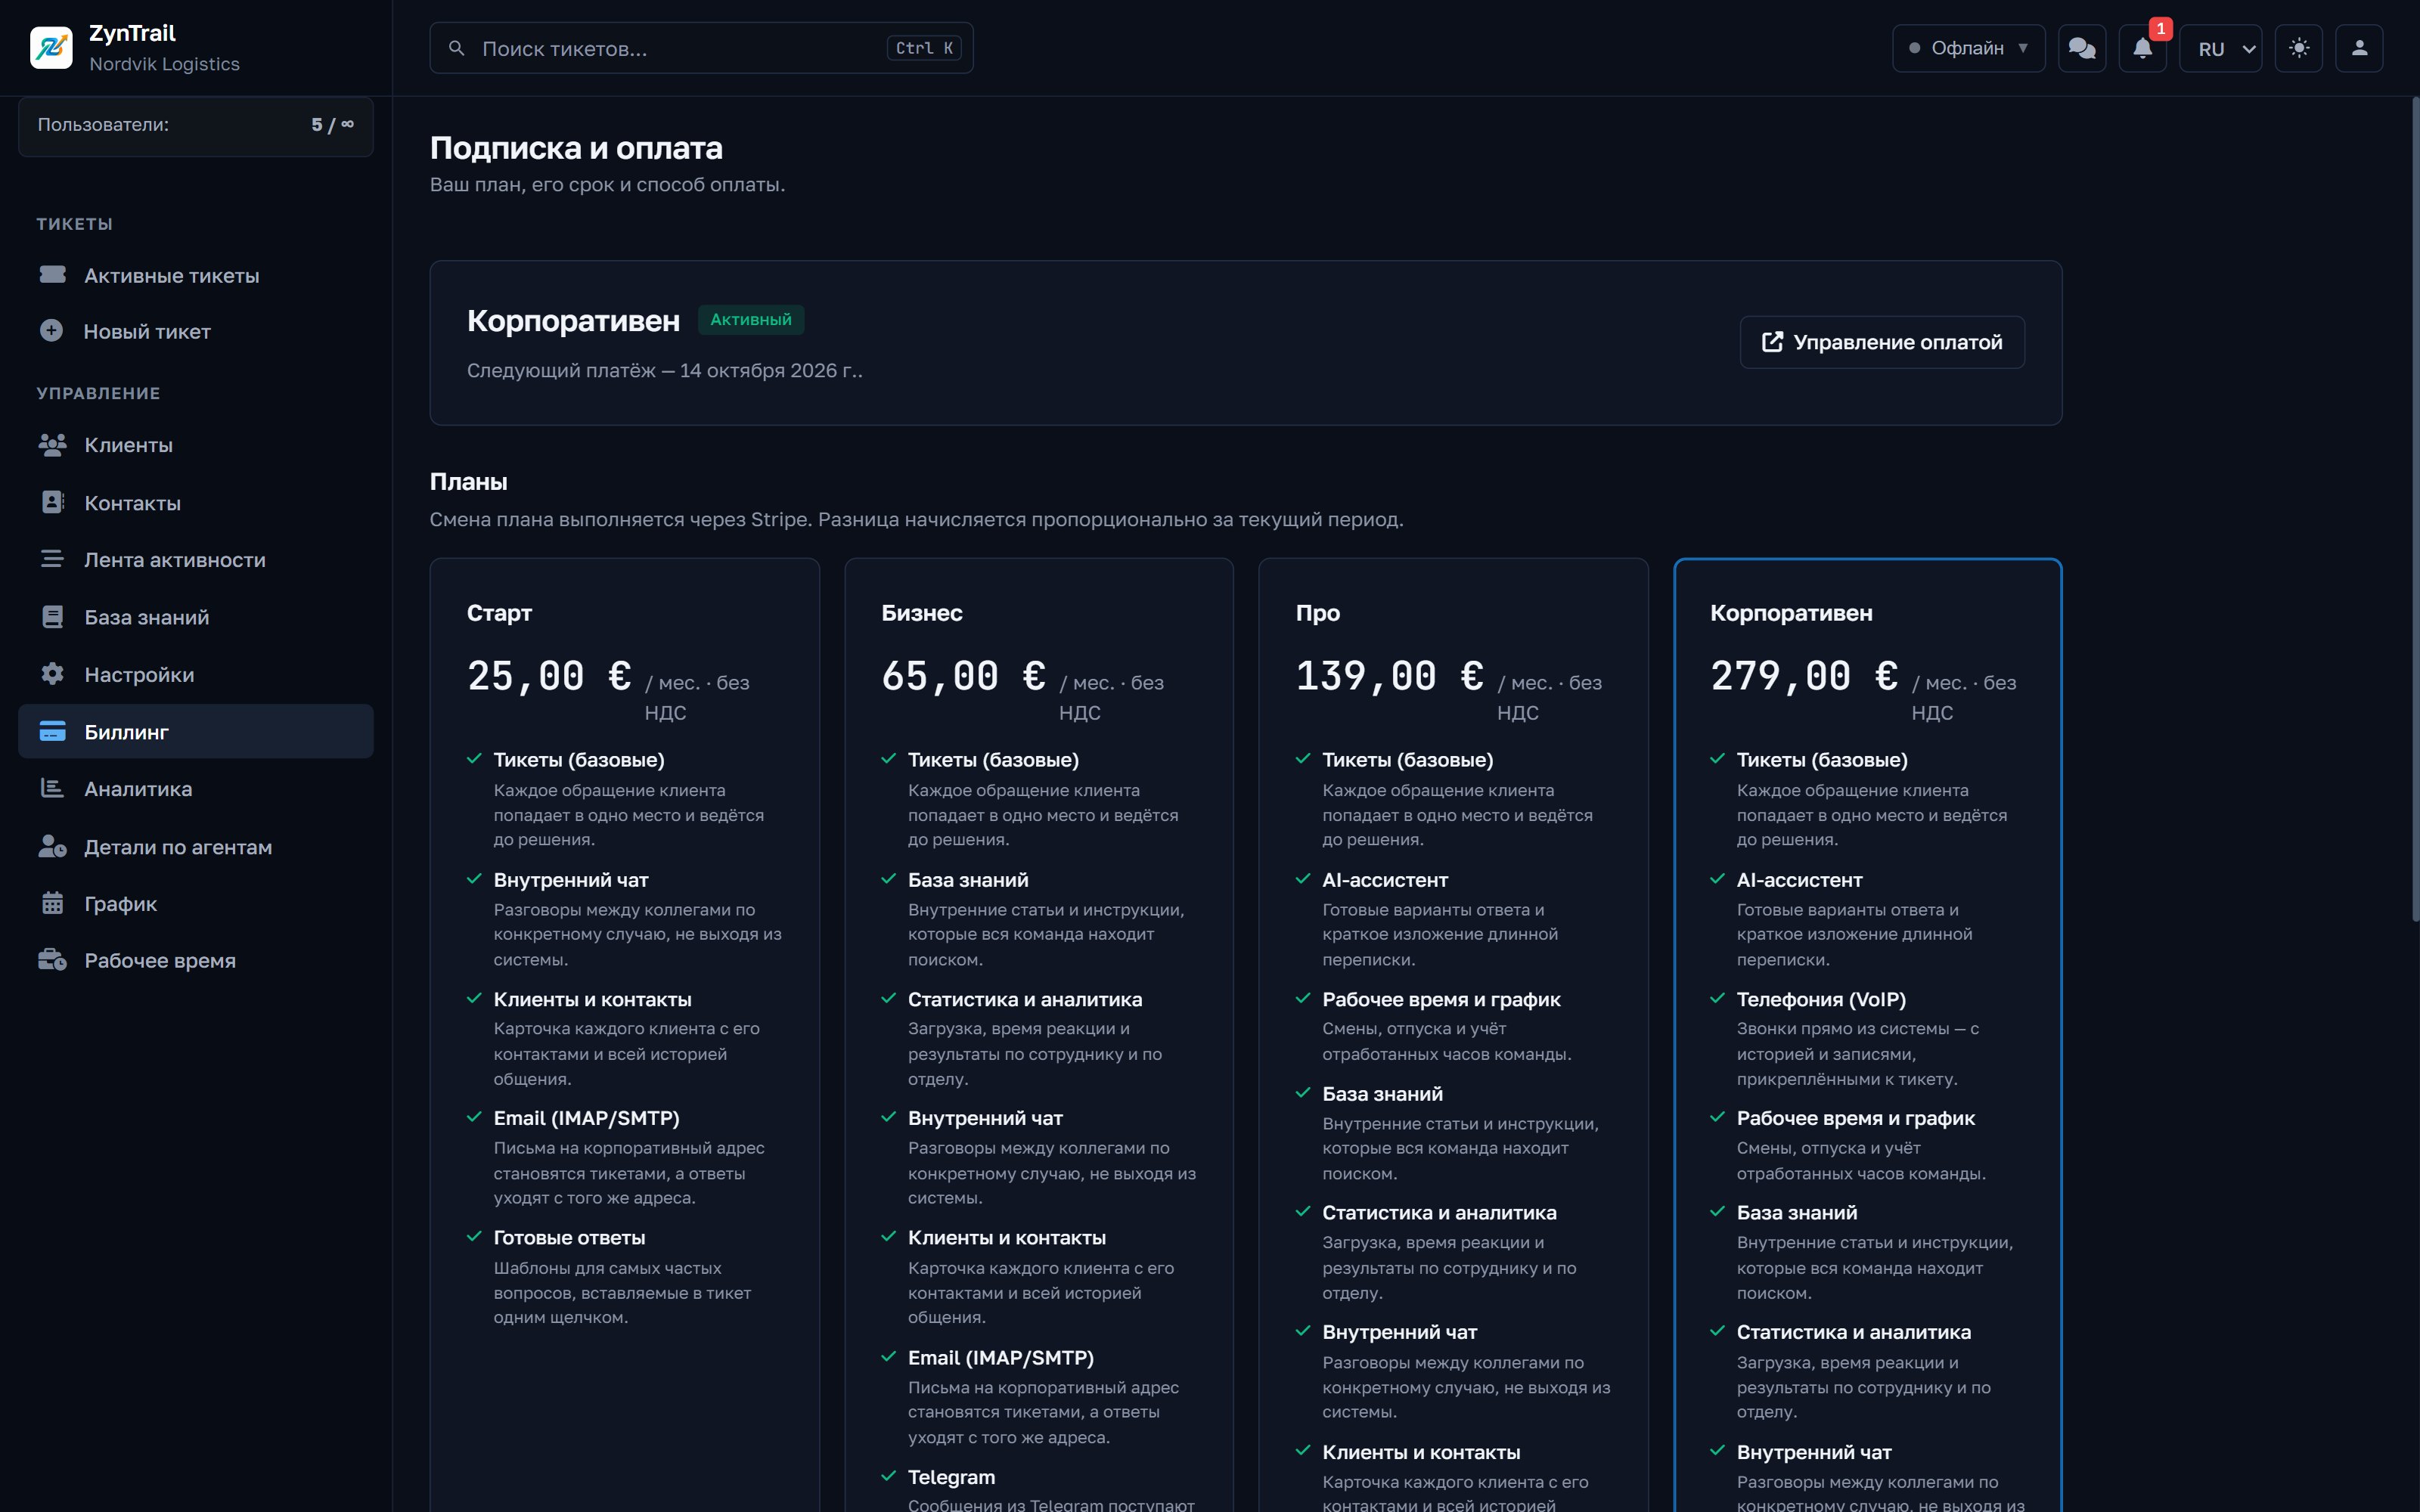Click the Аналитика chart icon

coord(52,788)
